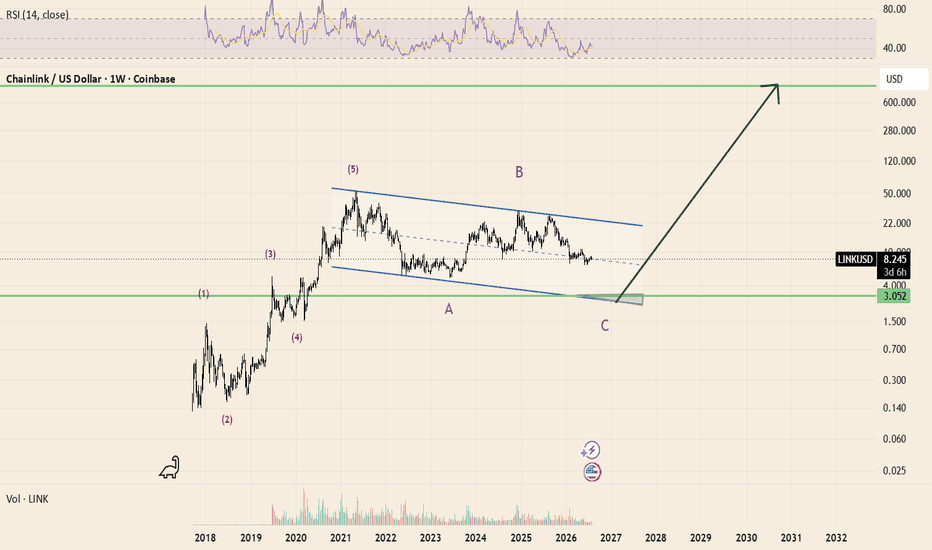This screenshot has width=932, height=550.
Task: Click the US flag economic event icon
Action: (592, 472)
